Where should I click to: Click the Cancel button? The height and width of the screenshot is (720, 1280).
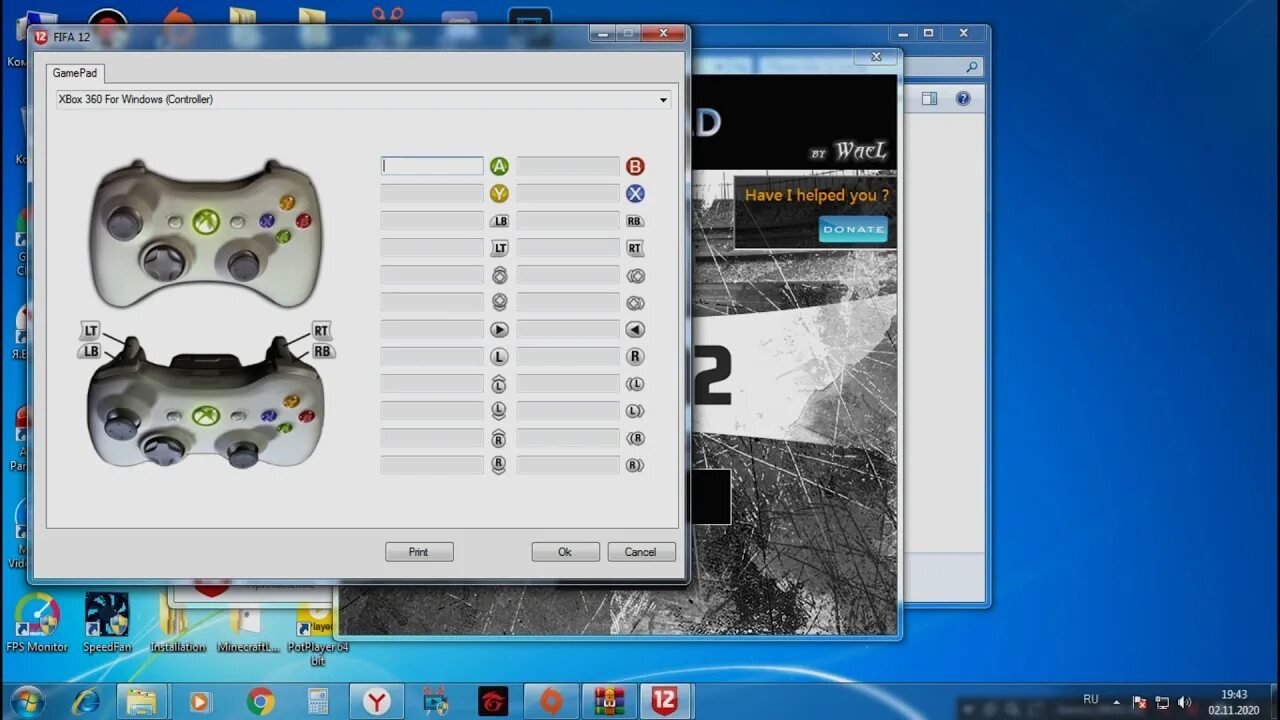[x=641, y=552]
